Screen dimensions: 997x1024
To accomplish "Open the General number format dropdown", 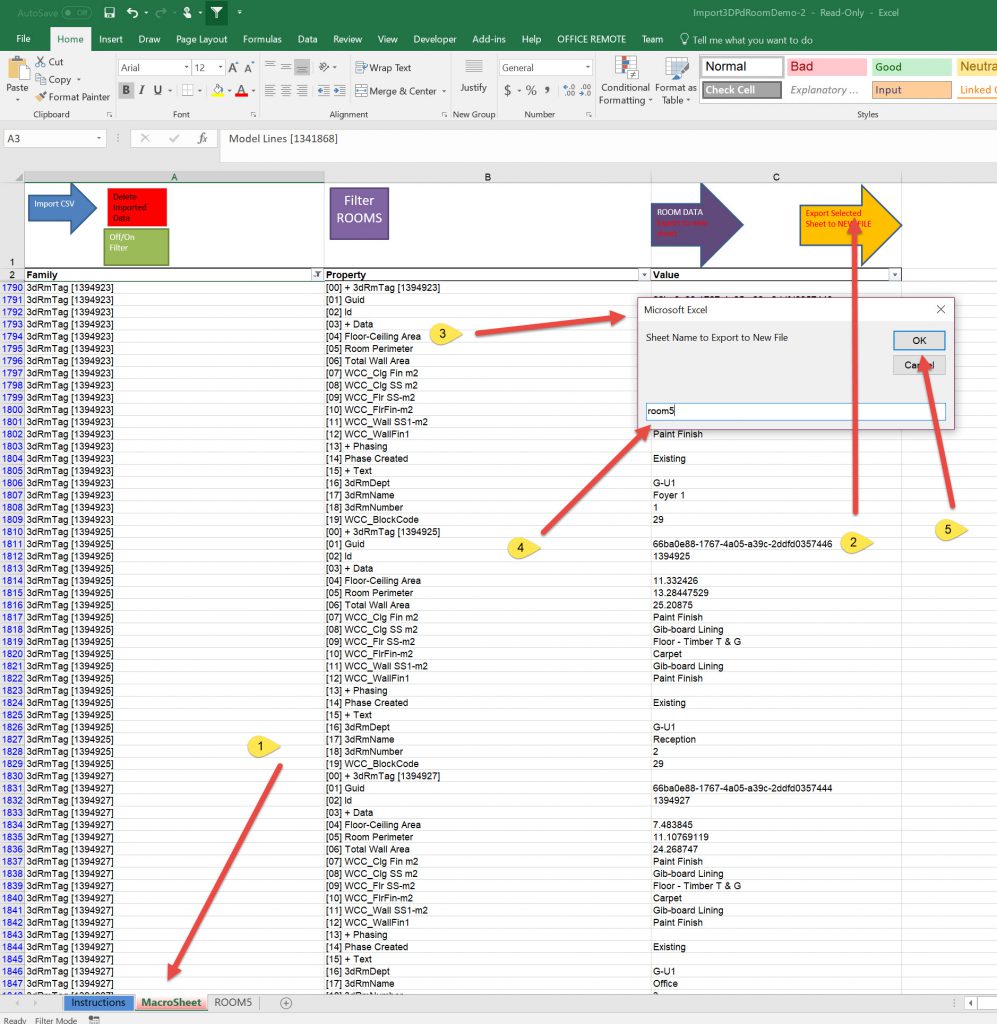I will [586, 68].
